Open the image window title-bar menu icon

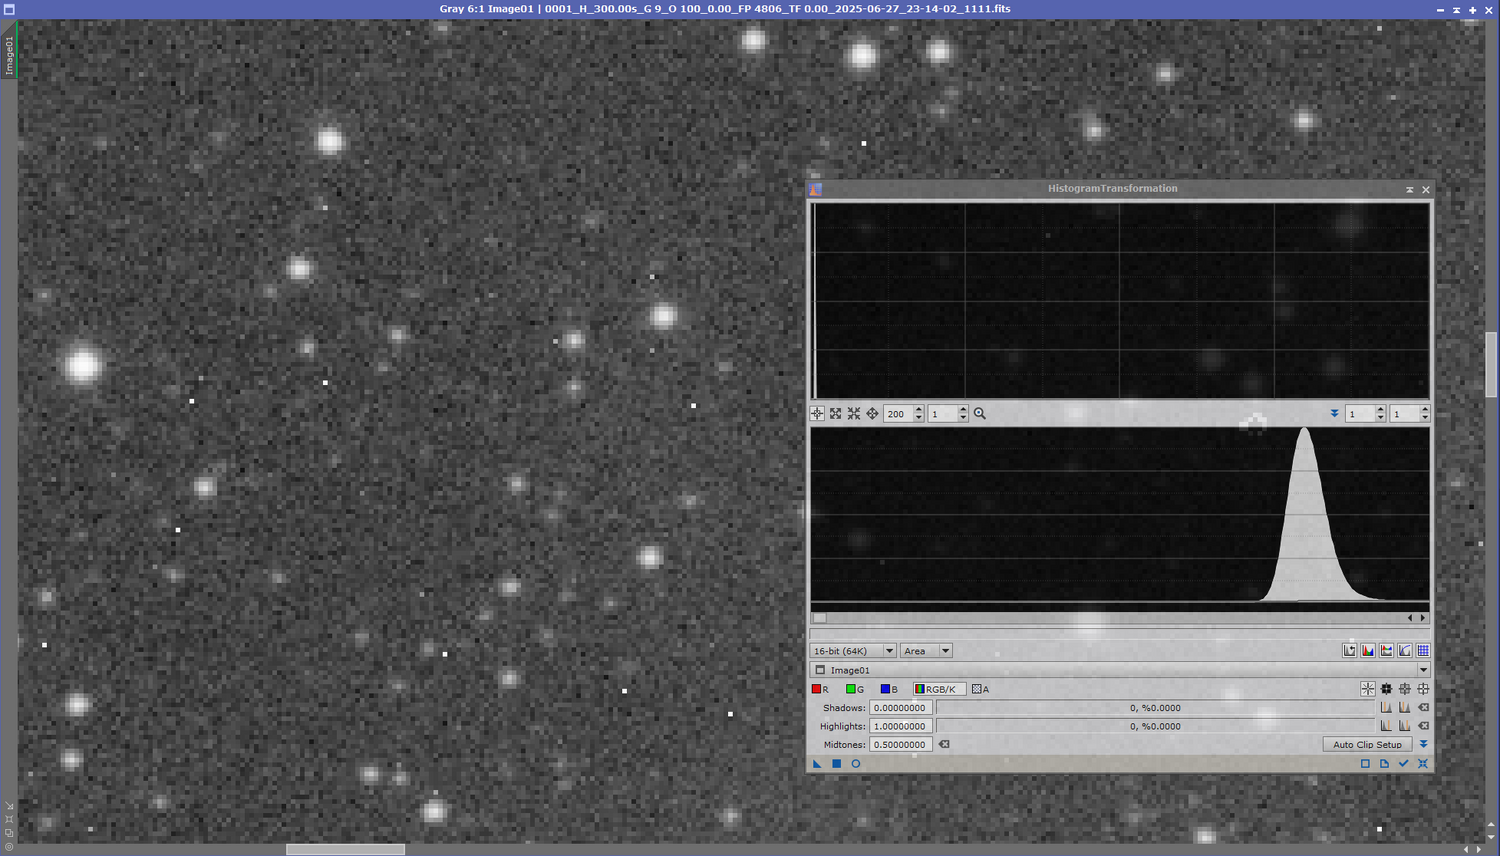pos(9,9)
